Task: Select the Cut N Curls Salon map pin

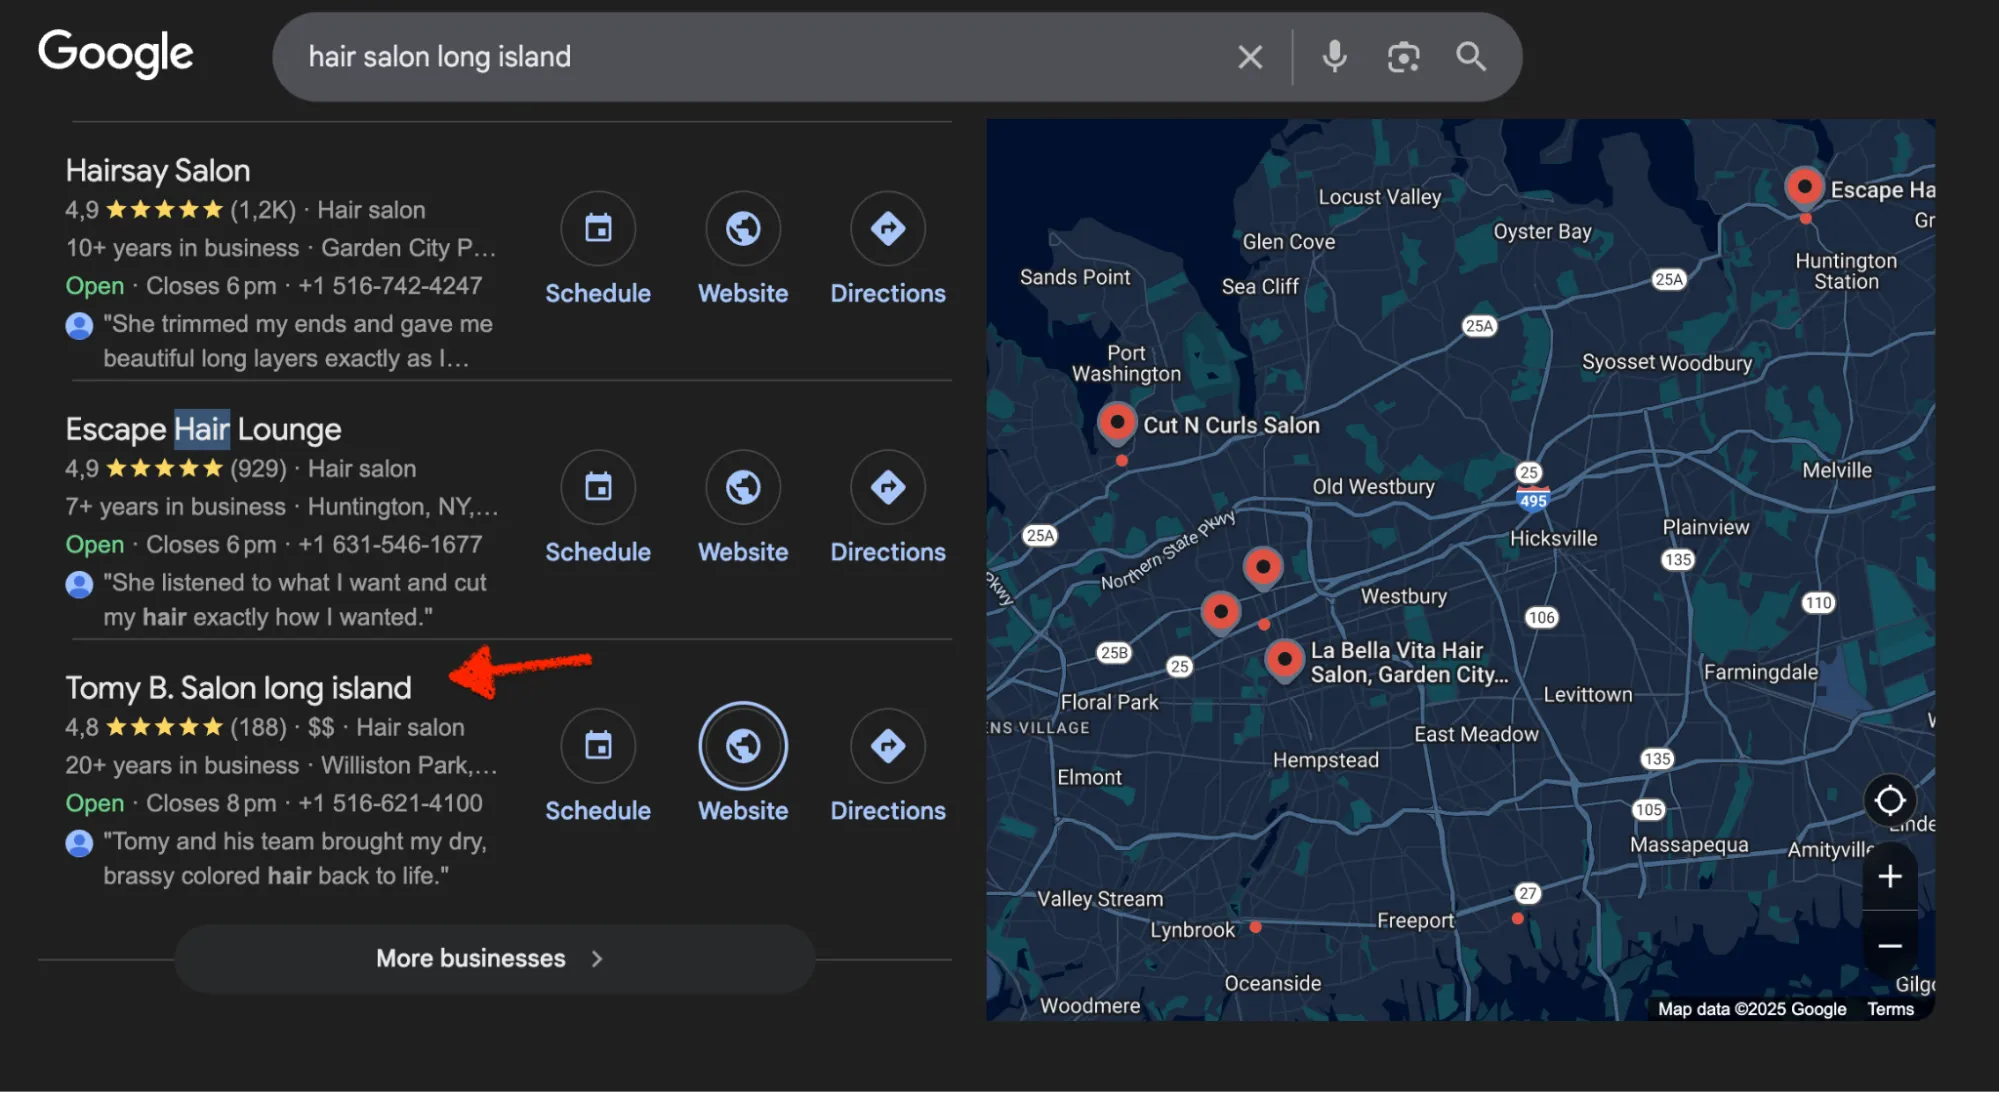Action: [1117, 422]
